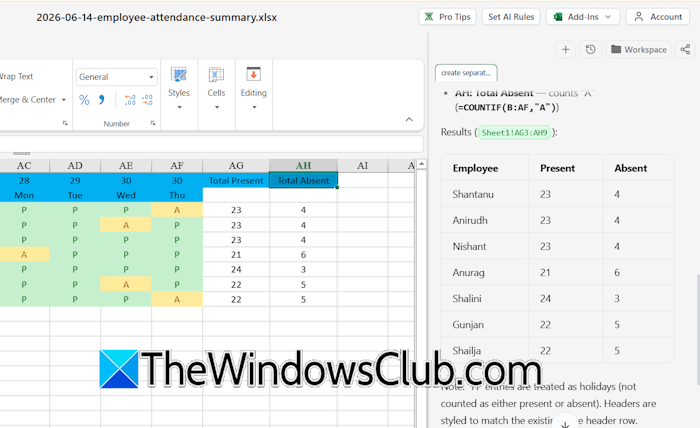
Task: Click Shalini row in results table
Action: [x=557, y=298]
